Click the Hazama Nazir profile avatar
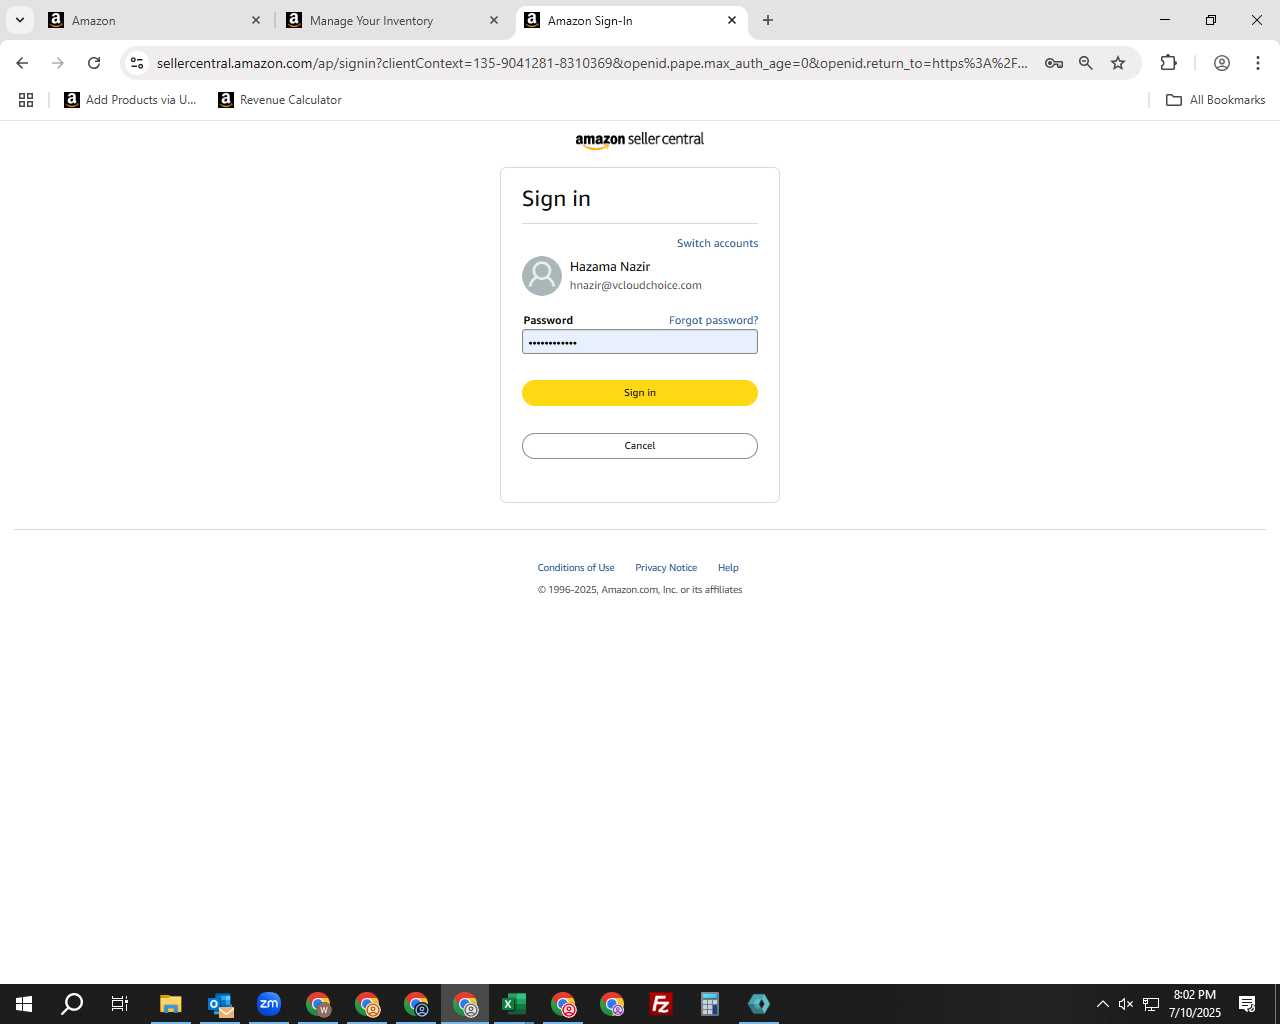The image size is (1280, 1024). (542, 276)
